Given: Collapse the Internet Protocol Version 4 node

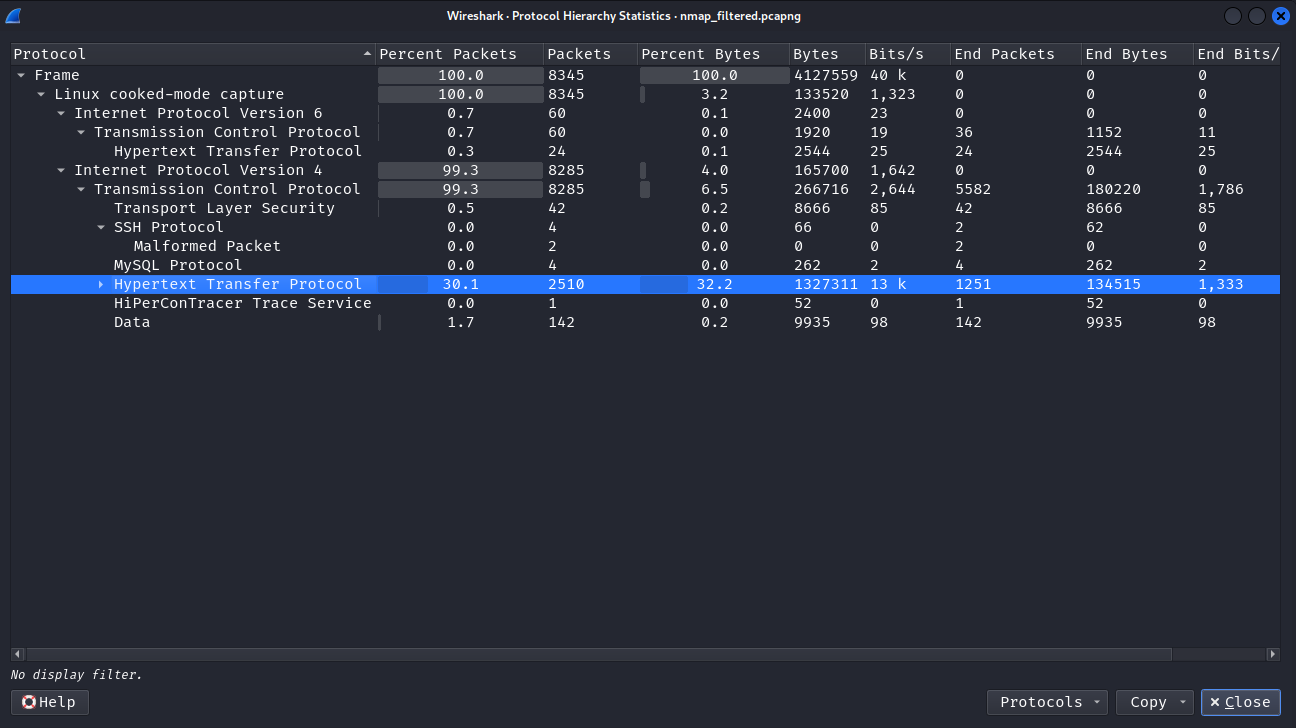Looking at the screenshot, I should (x=61, y=170).
